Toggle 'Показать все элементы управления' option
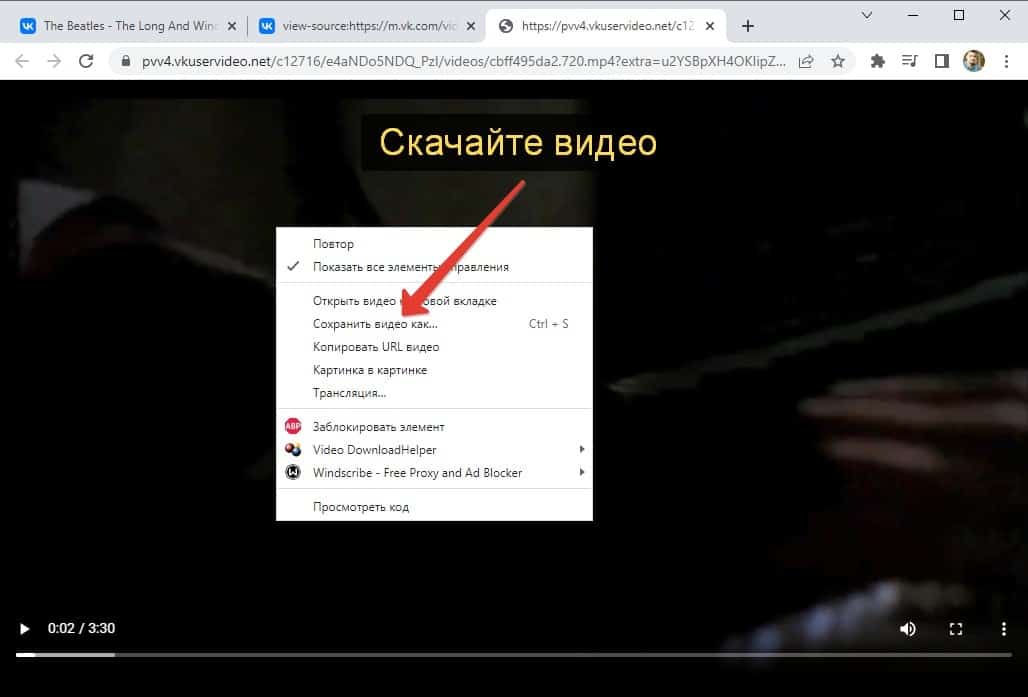 coord(410,267)
